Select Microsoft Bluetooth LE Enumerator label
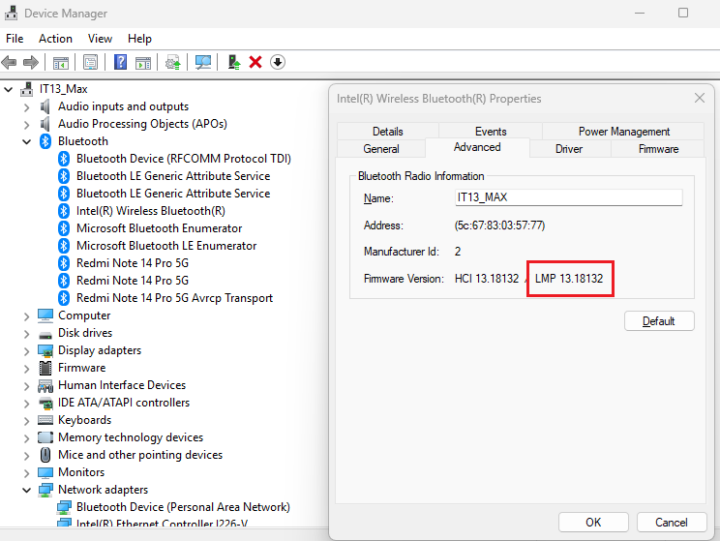 point(166,246)
